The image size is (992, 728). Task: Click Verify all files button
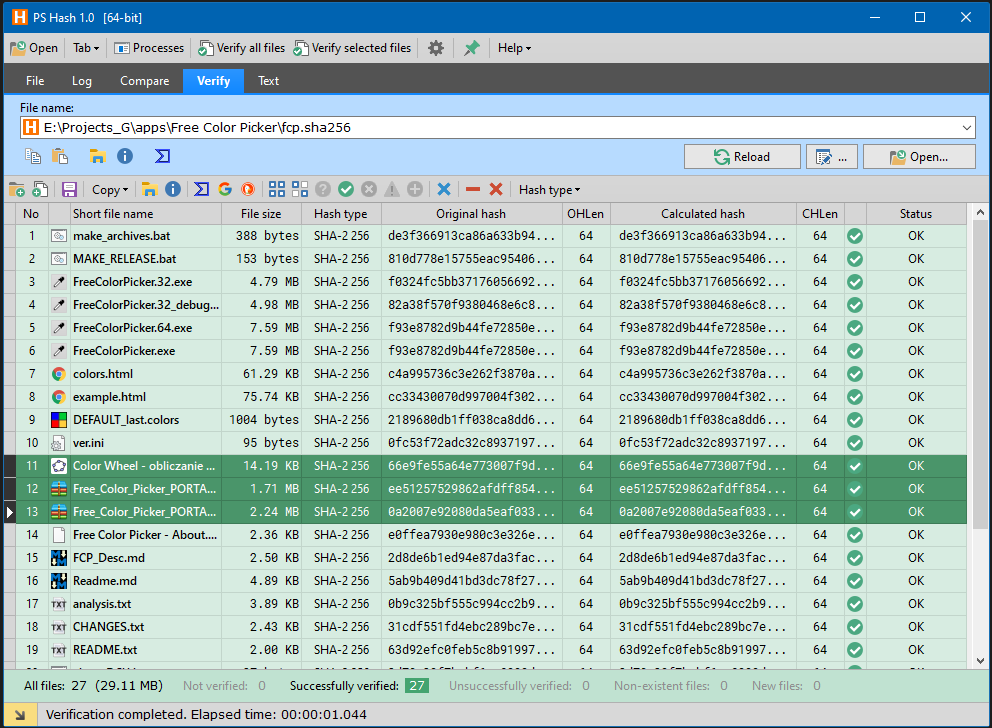[242, 48]
